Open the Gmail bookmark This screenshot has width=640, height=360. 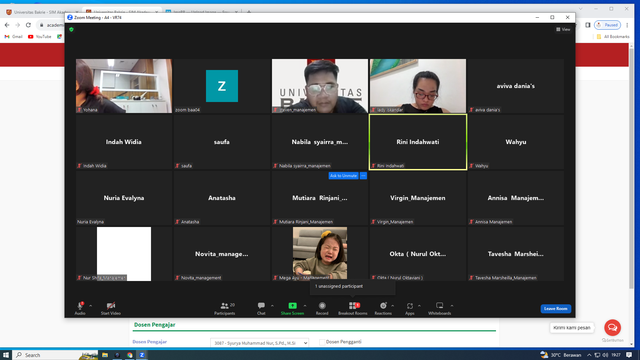click(13, 36)
